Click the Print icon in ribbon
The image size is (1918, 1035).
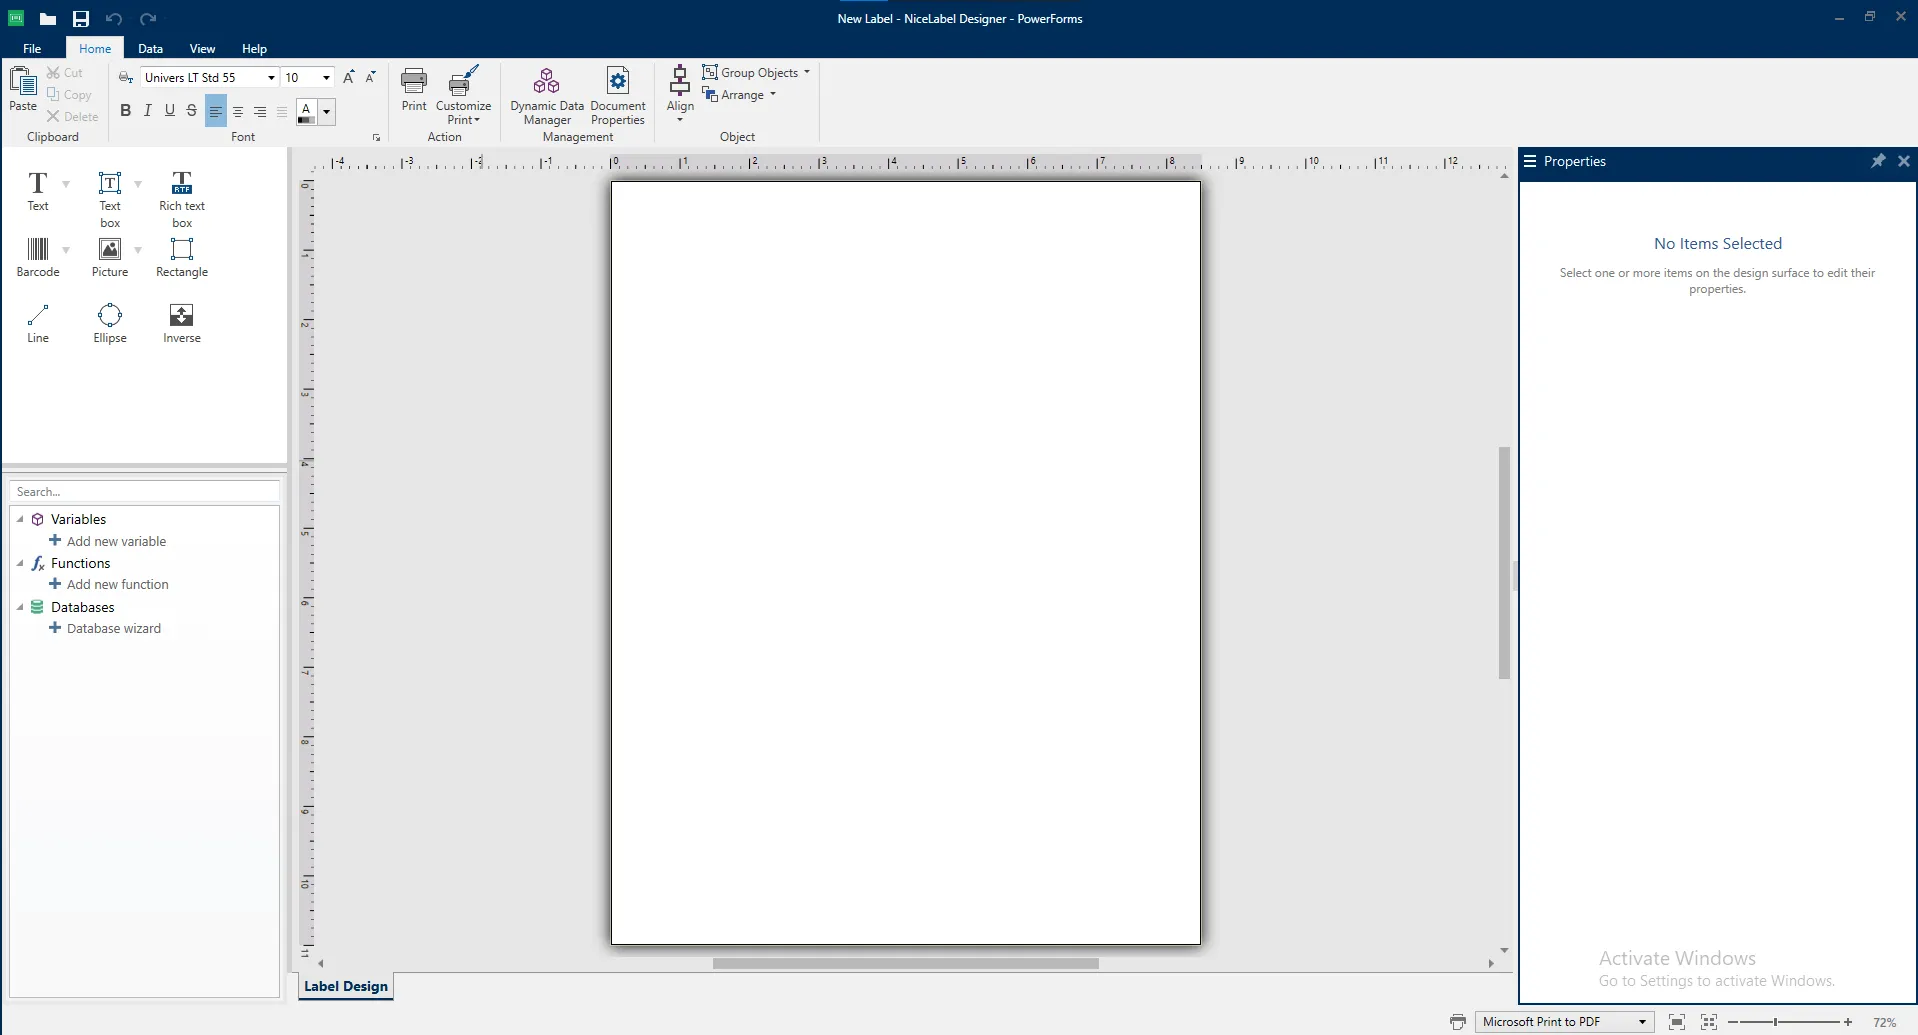click(x=414, y=89)
